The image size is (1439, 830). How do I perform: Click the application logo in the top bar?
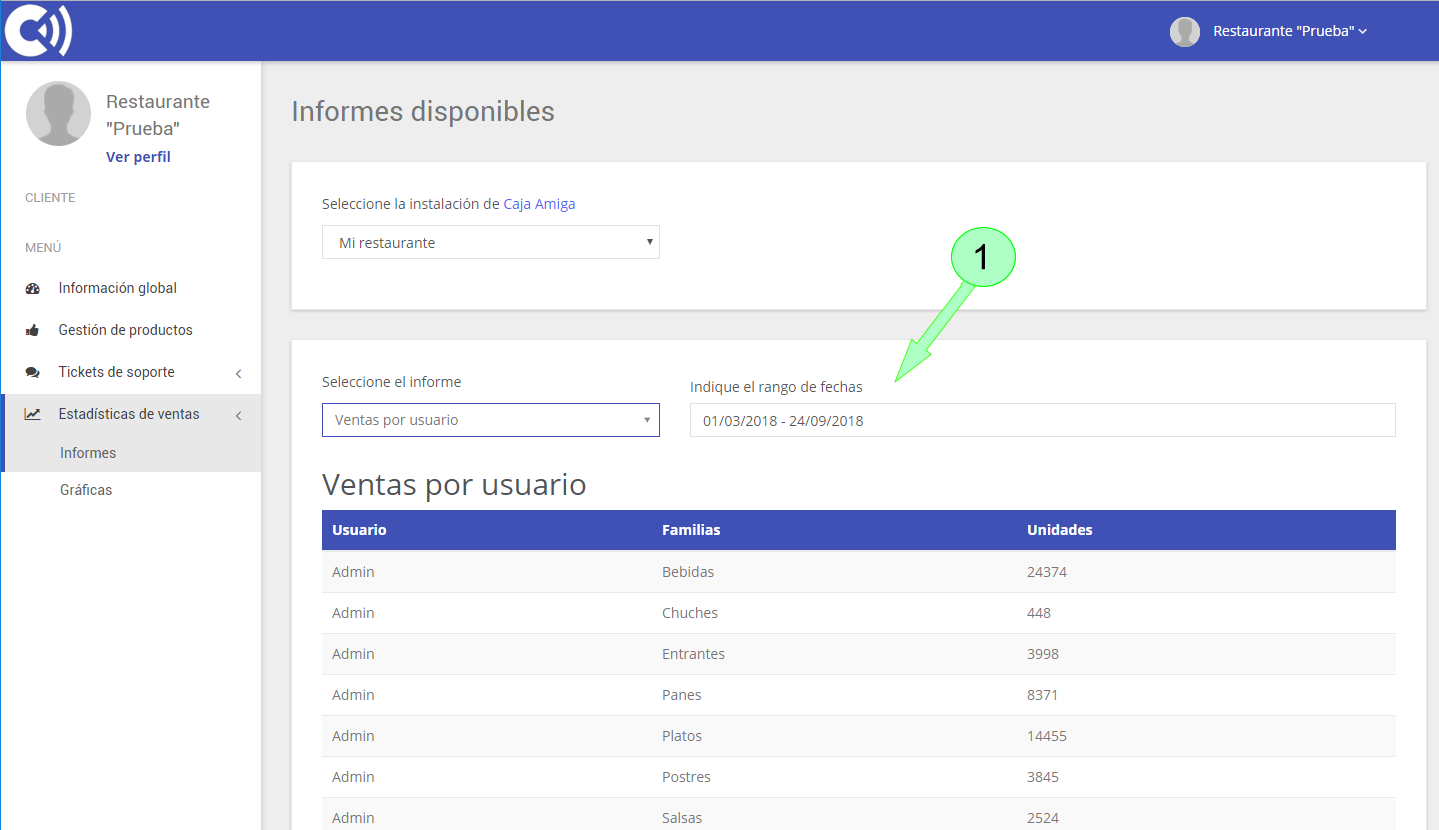(x=37, y=30)
